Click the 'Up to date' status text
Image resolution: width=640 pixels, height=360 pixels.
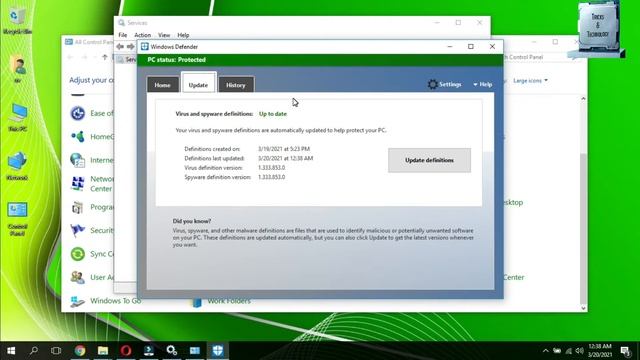[273, 114]
